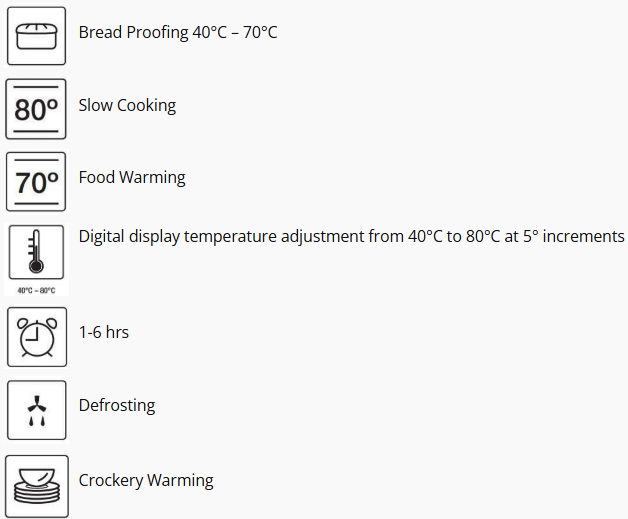Viewport: 628px width, 519px height.
Task: Click the 40°C – 80°C caption under thermometer
Action: click(36, 290)
